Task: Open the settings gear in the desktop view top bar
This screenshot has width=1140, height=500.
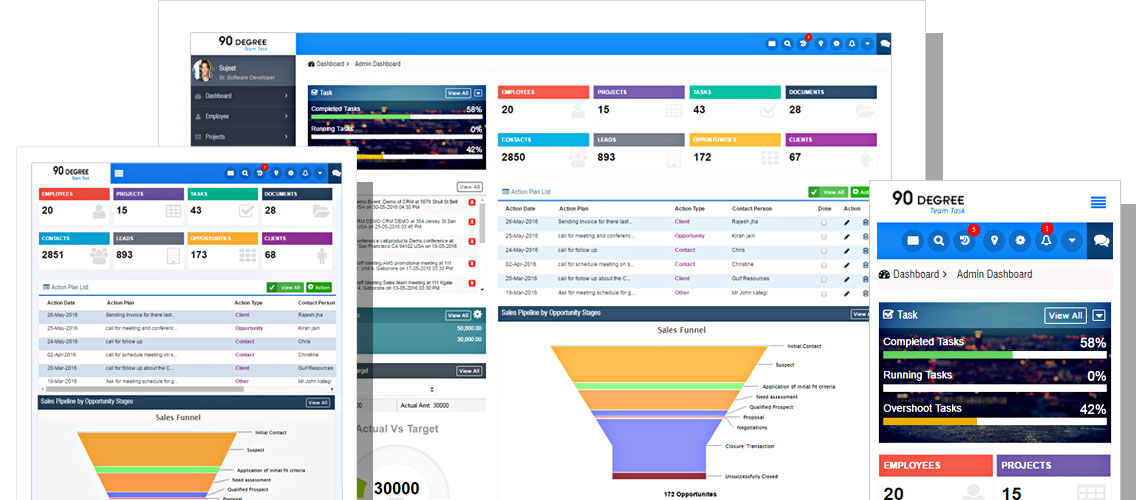Action: pos(836,44)
